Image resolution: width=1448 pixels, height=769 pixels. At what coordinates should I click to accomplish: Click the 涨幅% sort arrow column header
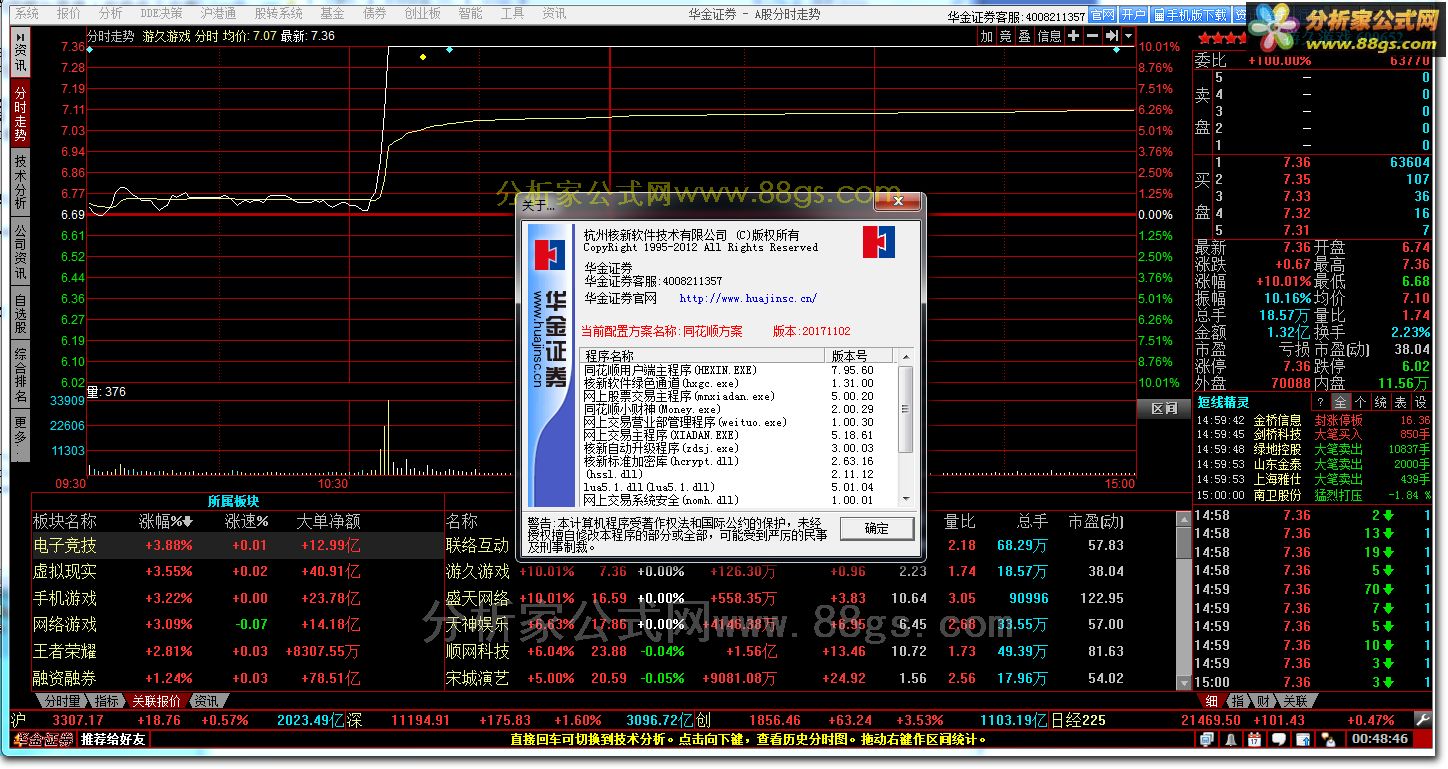click(165, 521)
